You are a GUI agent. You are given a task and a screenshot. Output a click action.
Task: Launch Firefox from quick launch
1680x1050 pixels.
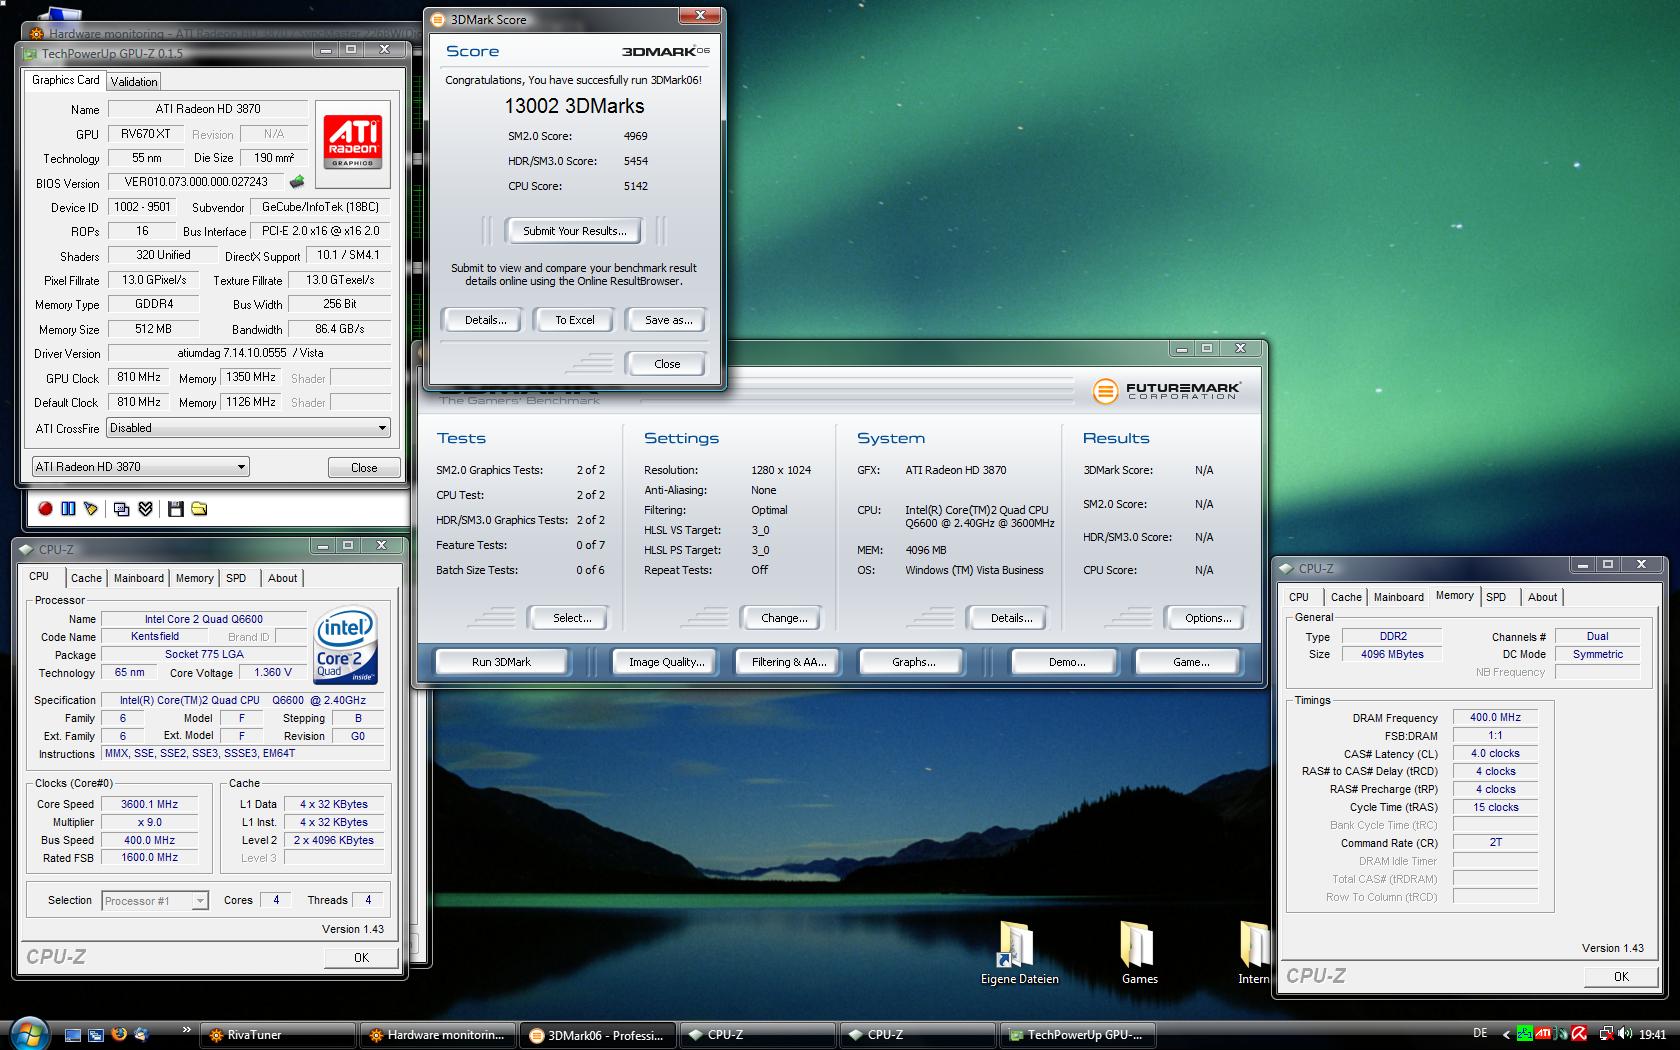(x=119, y=1035)
